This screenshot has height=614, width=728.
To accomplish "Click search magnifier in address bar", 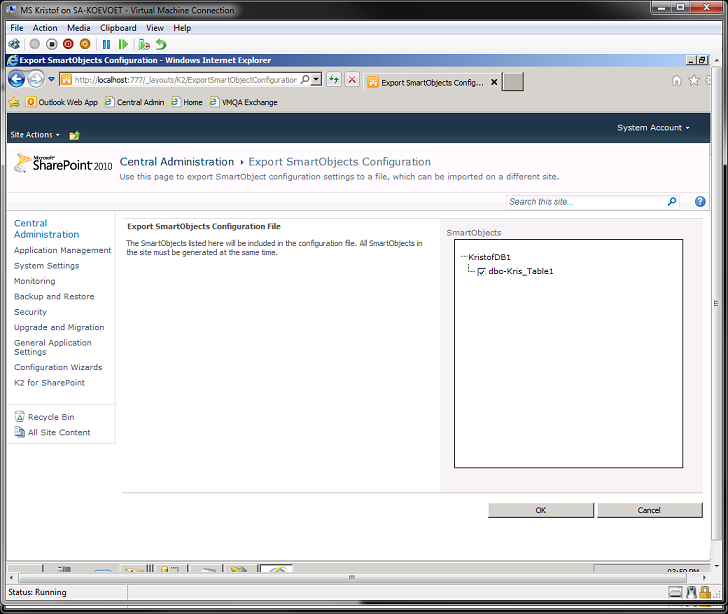I will pyautogui.click(x=305, y=79).
